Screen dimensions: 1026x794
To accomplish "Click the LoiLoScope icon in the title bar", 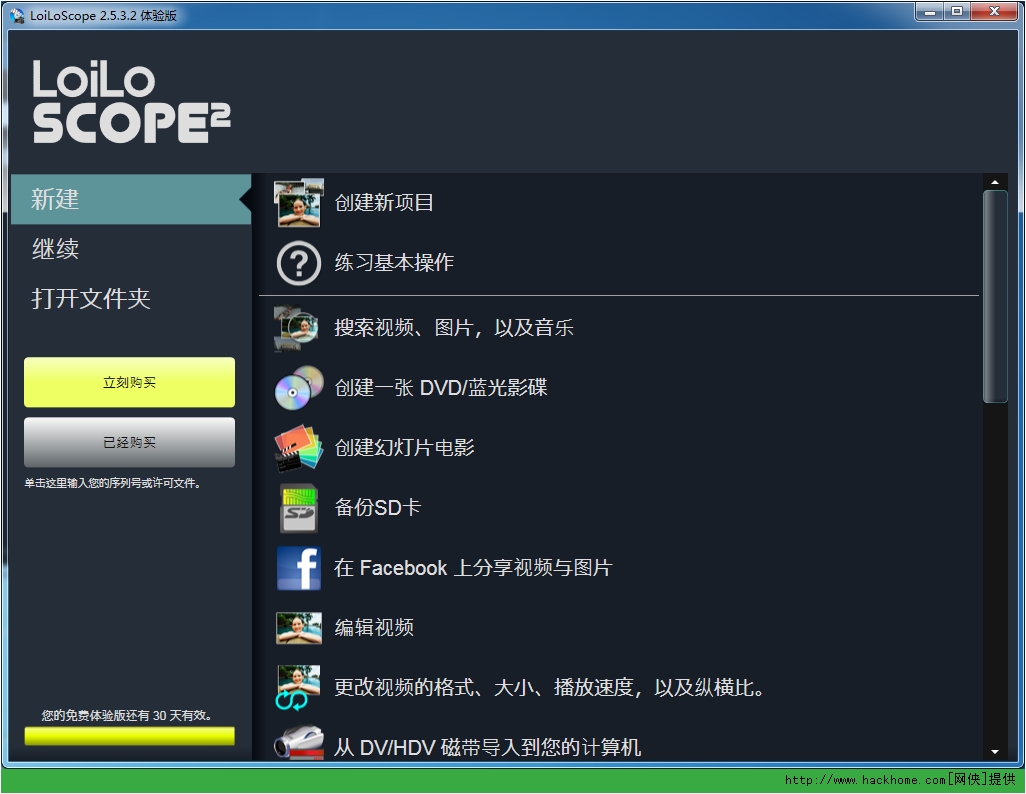I will pos(17,14).
